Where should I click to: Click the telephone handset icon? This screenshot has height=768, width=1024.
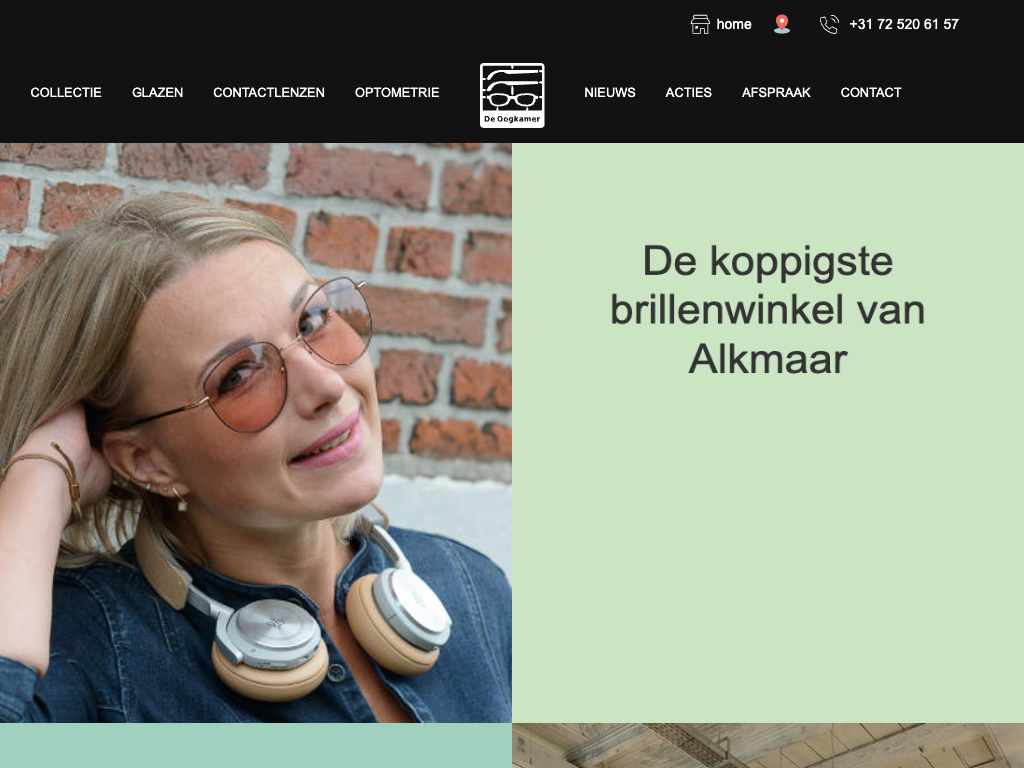829,25
